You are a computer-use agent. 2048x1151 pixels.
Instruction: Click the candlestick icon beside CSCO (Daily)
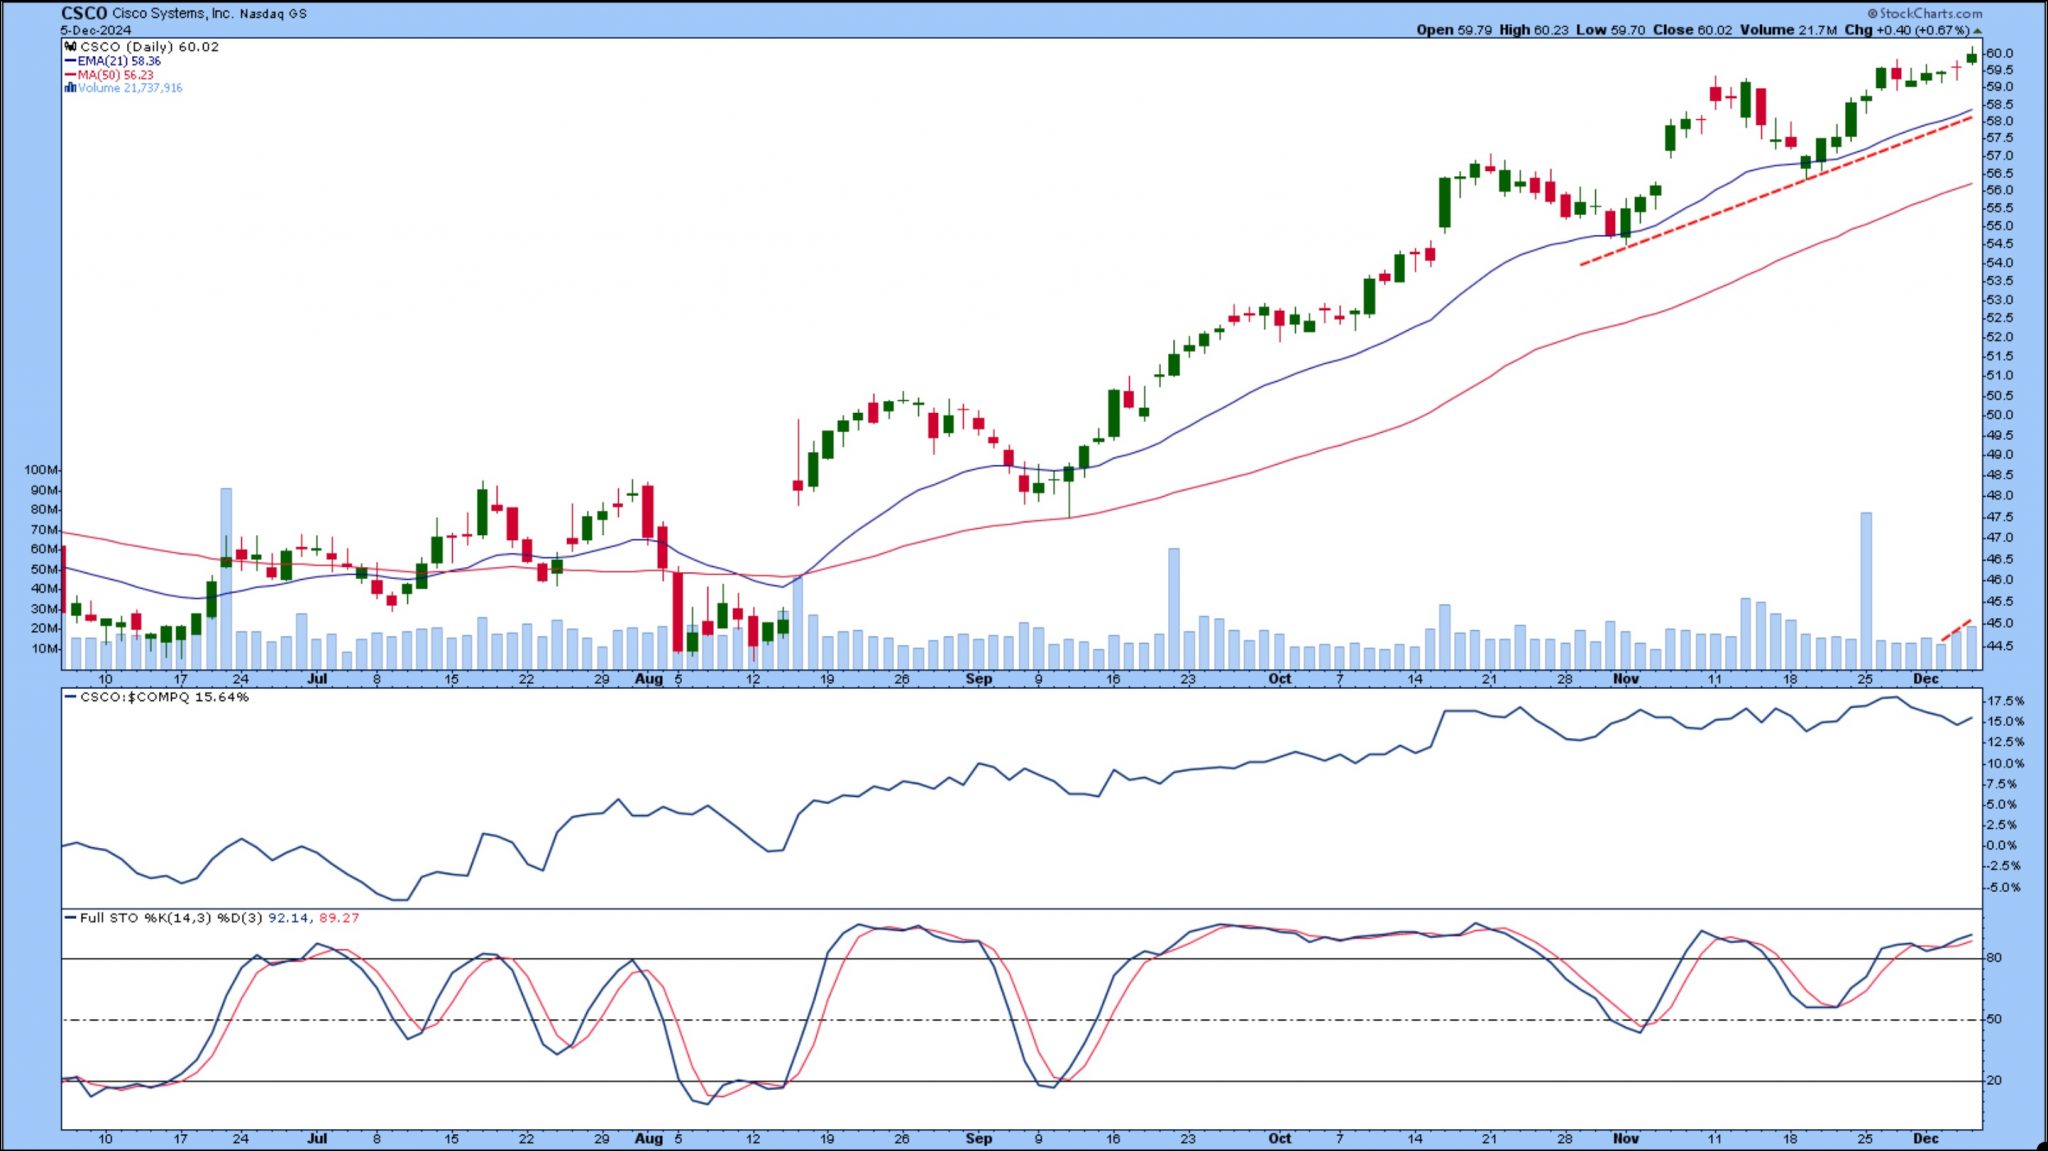tap(70, 47)
